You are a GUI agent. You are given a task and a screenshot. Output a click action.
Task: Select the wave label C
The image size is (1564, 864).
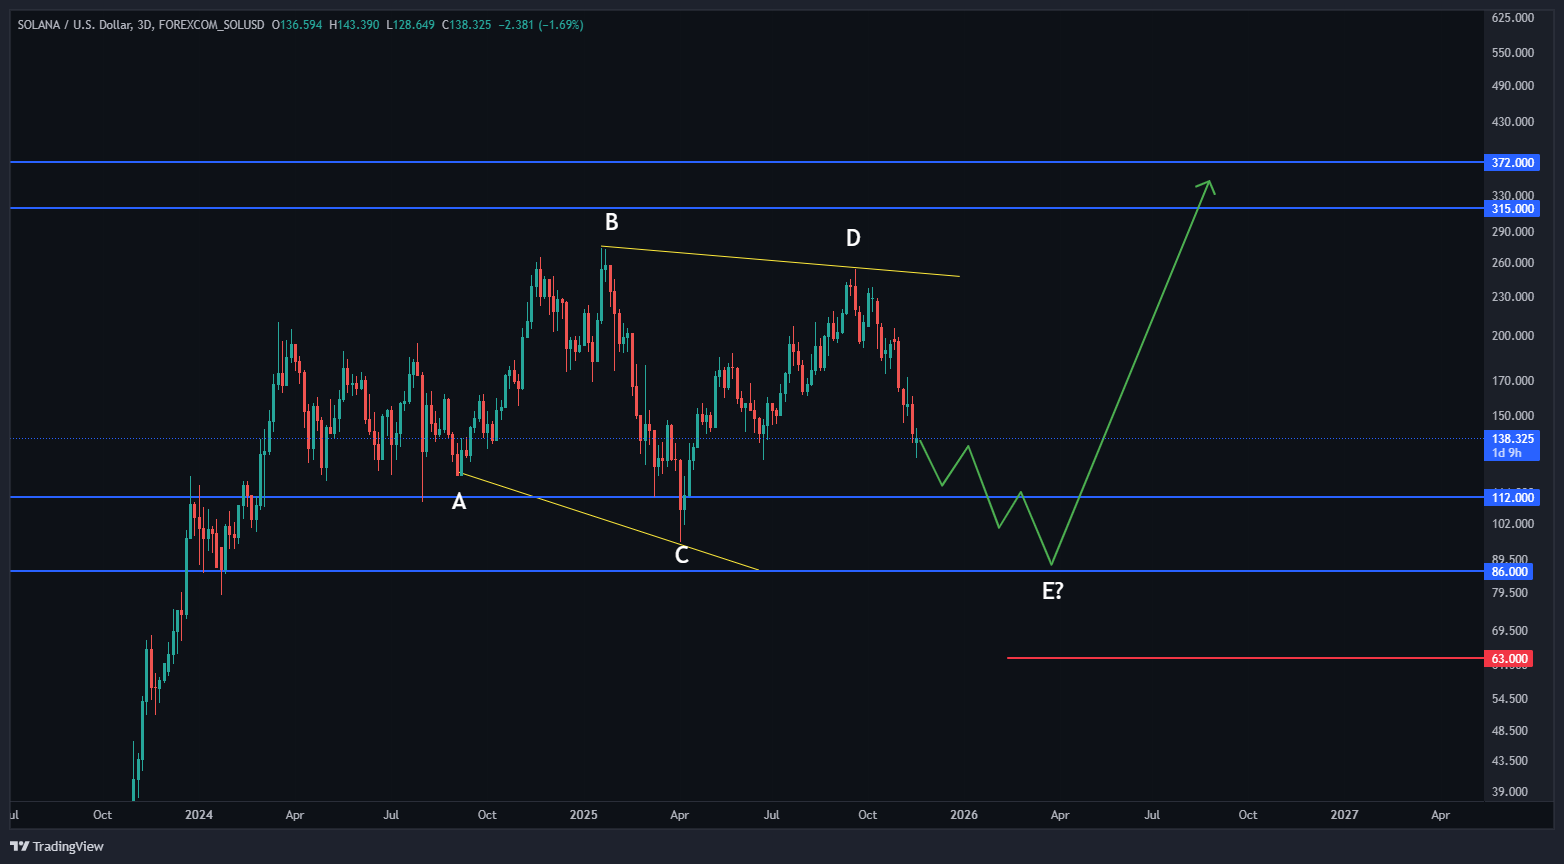click(x=681, y=556)
